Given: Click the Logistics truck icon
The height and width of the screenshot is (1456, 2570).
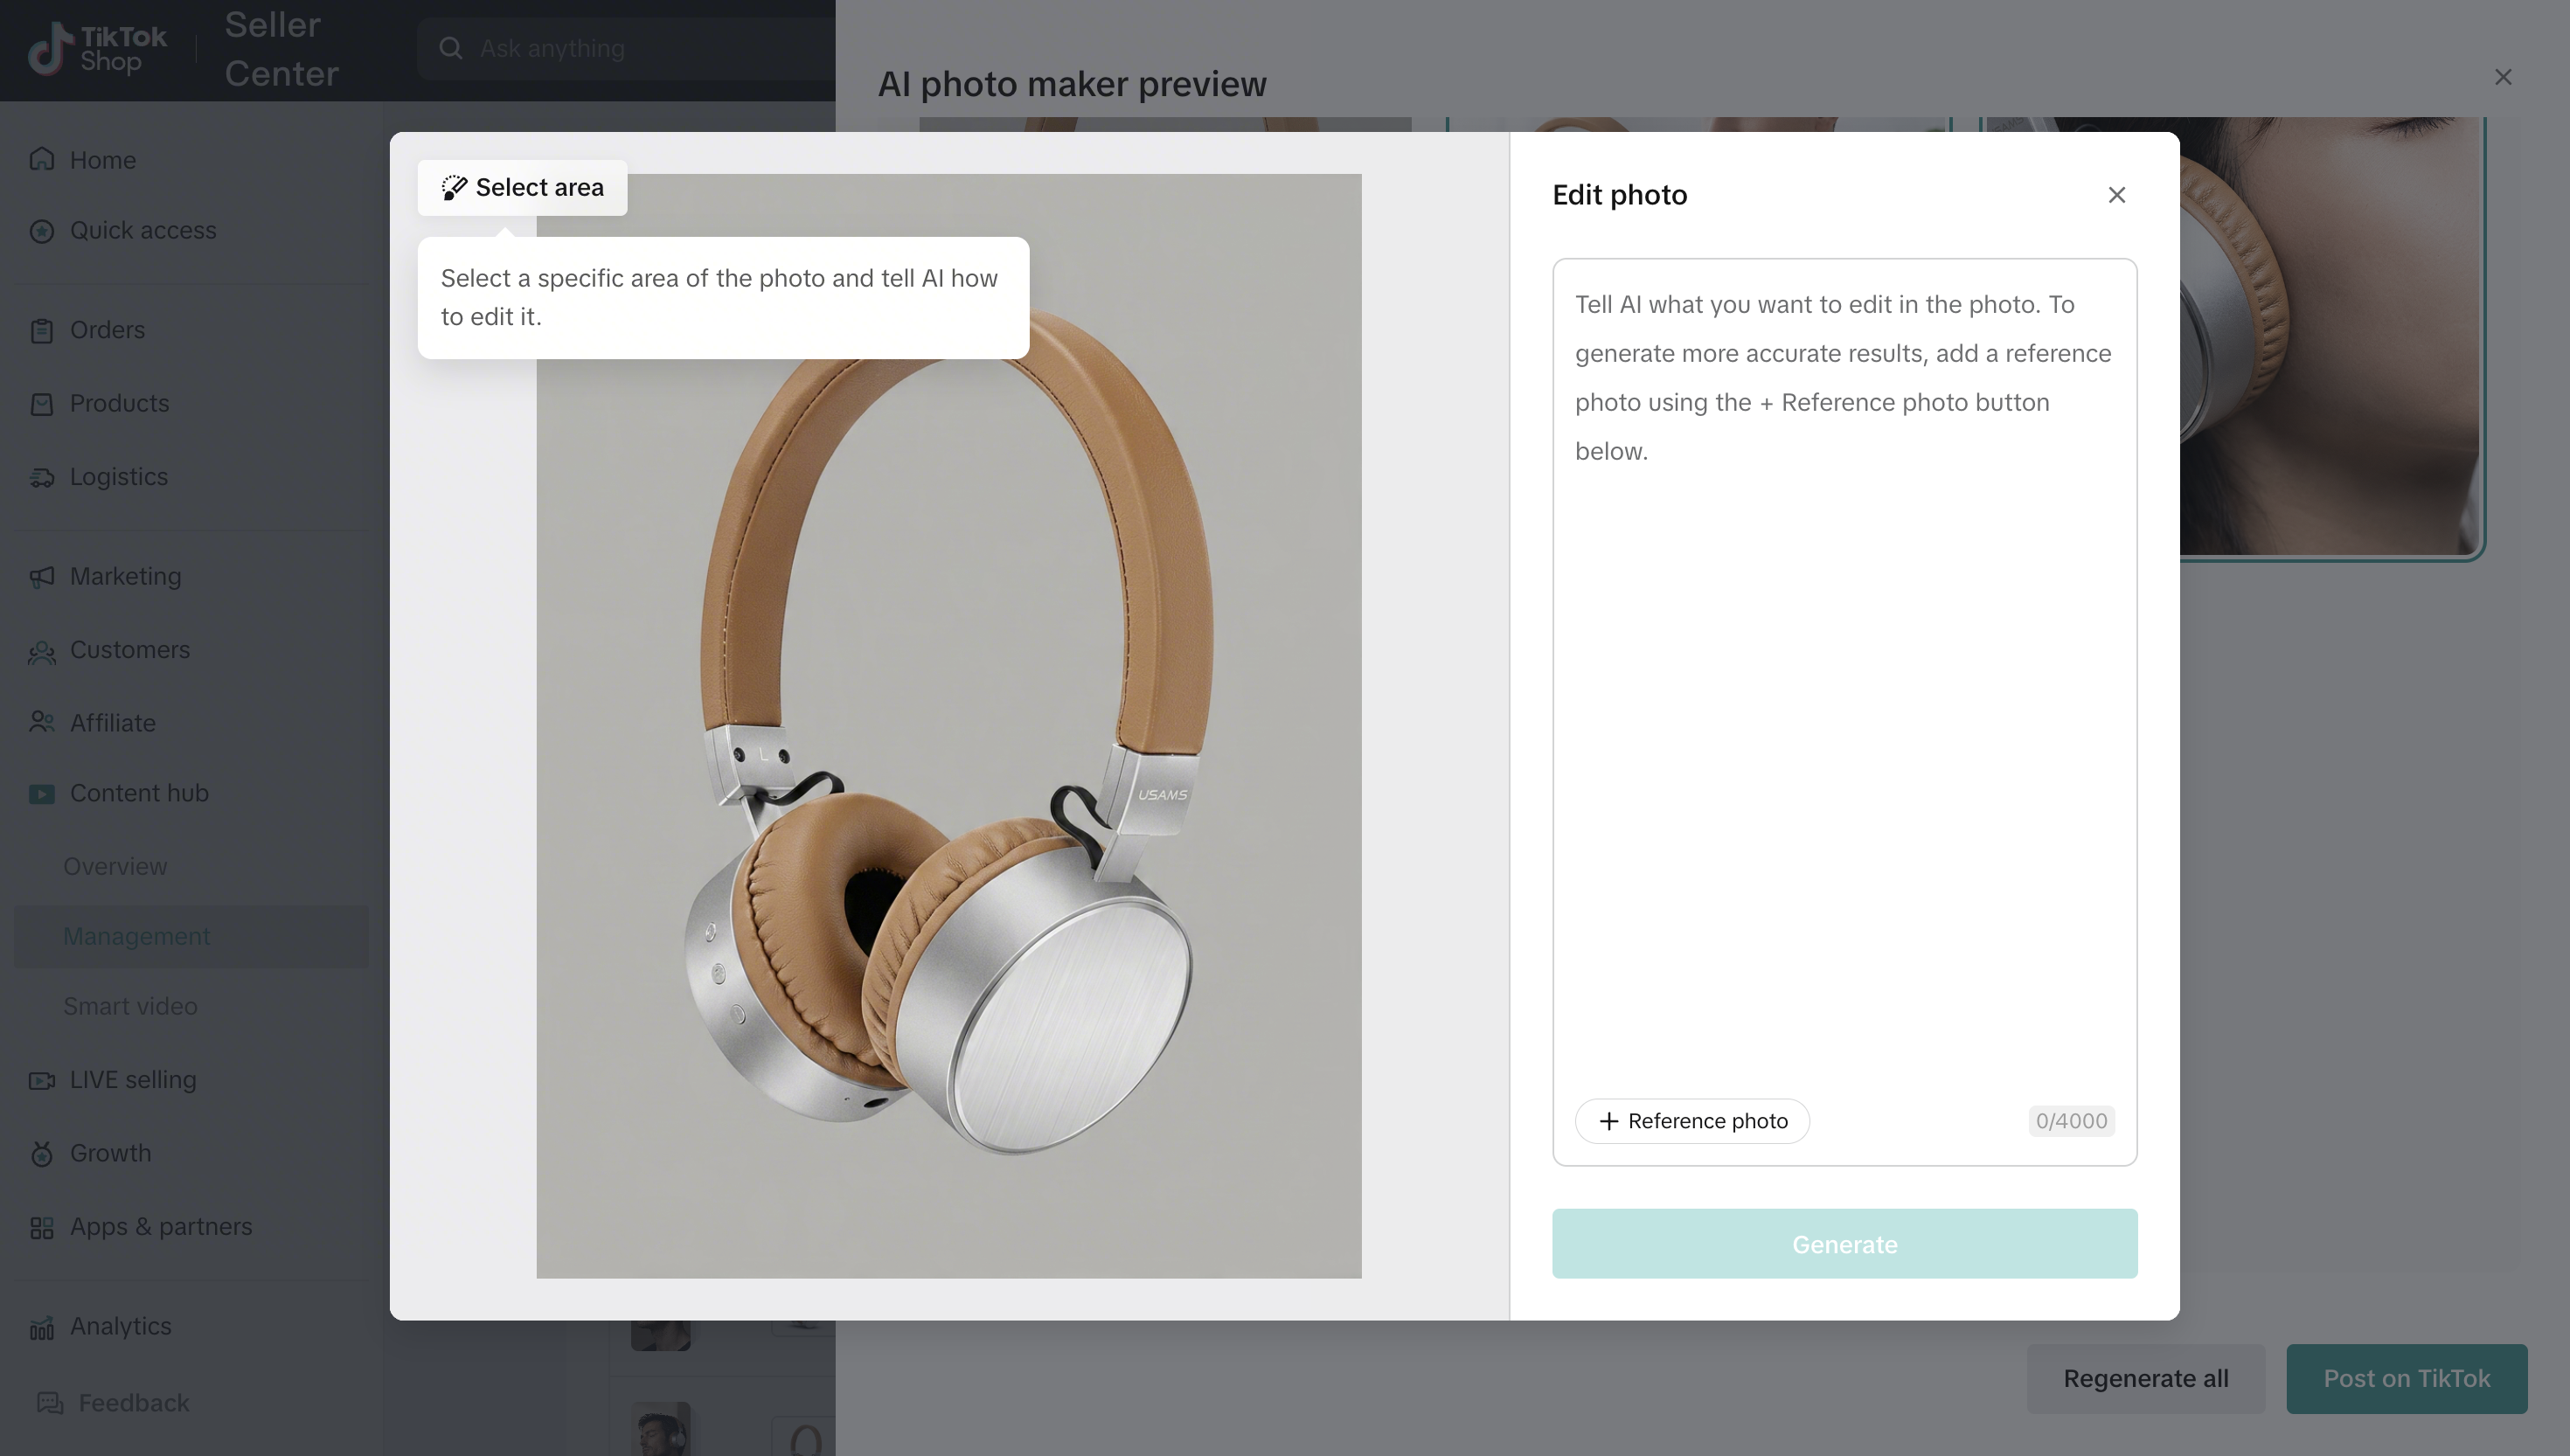Looking at the screenshot, I should pyautogui.click(x=41, y=477).
